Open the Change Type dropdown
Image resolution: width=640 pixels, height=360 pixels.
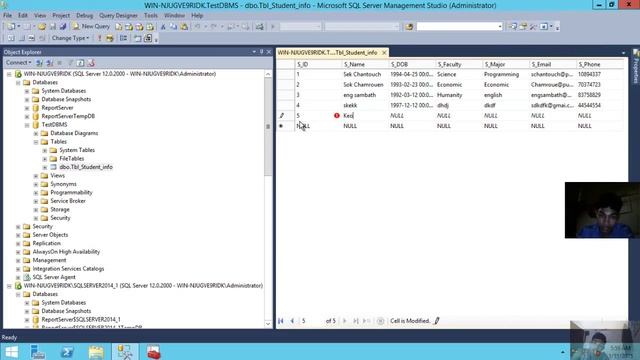tap(70, 38)
